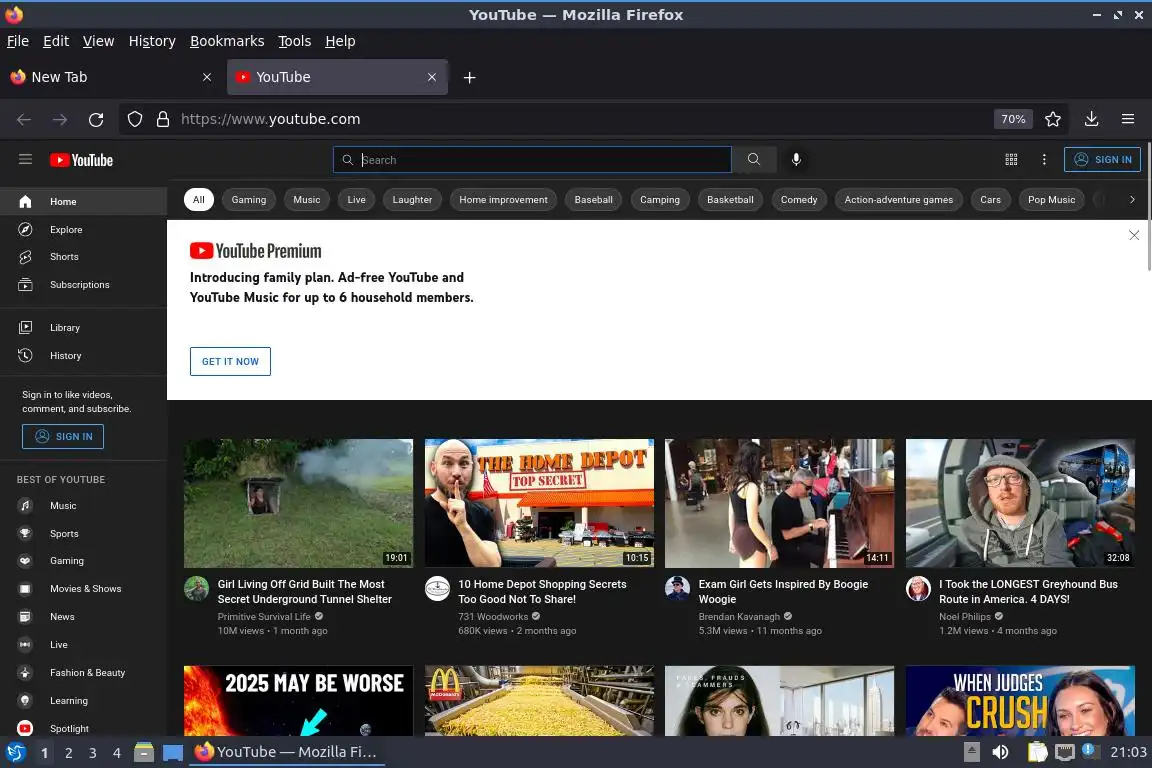Viewport: 1152px width, 768px height.
Task: Start voice search with microphone icon
Action: [796, 159]
